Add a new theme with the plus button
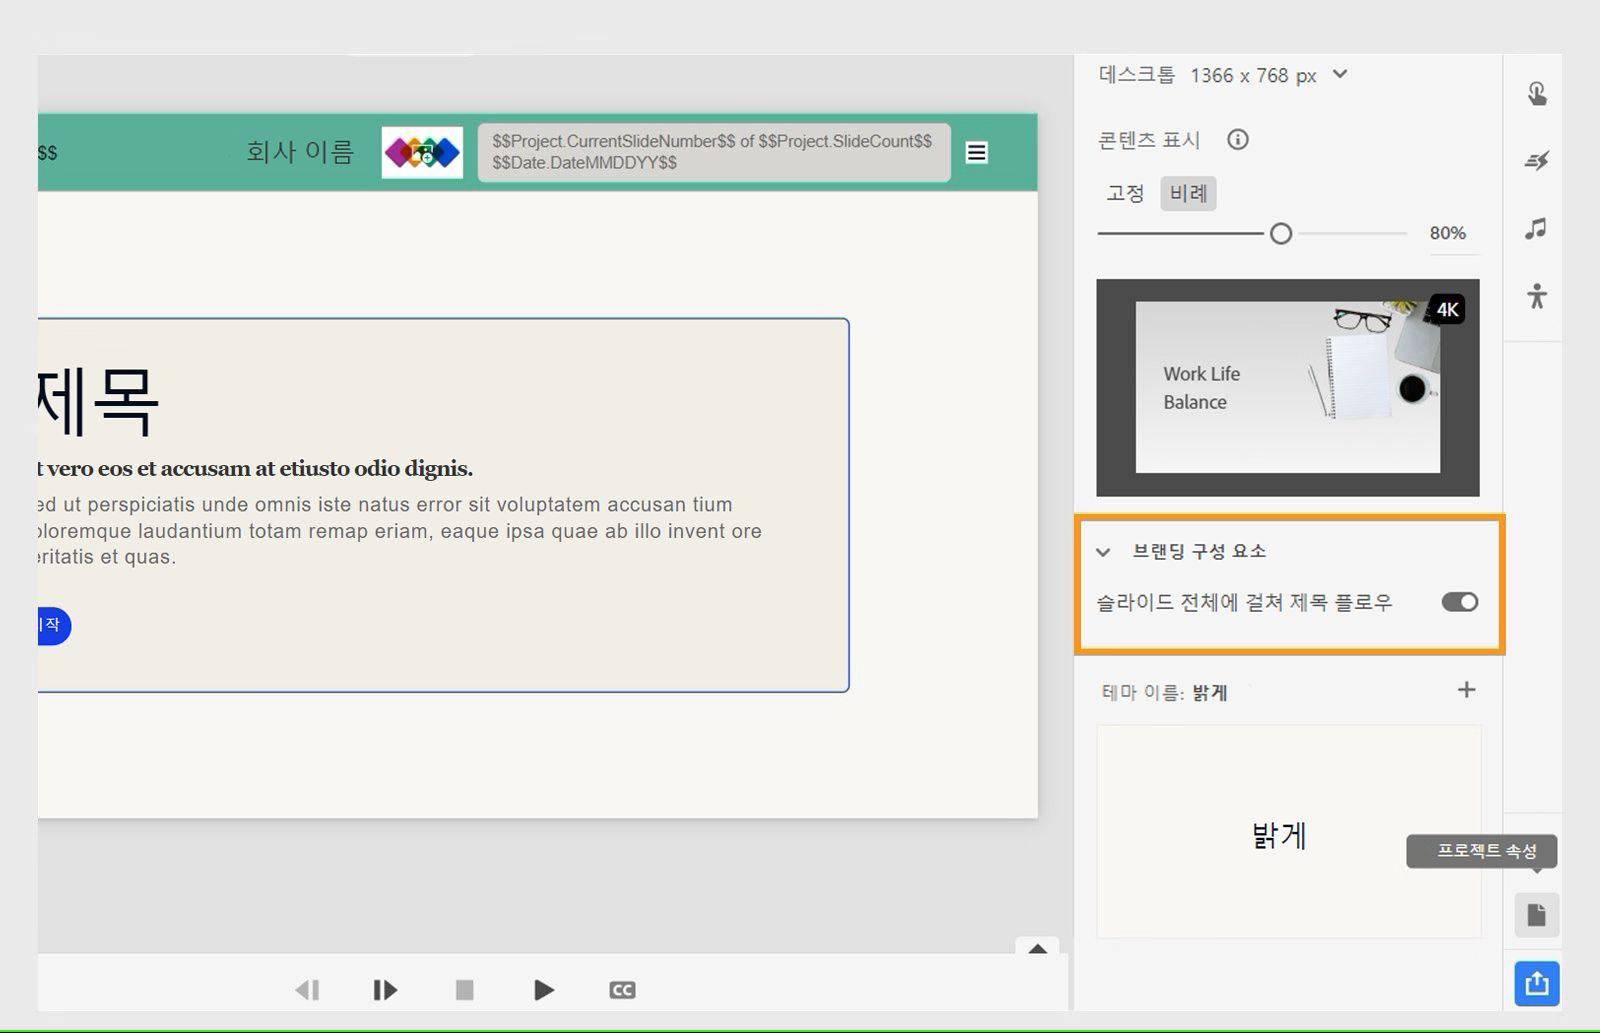The height and width of the screenshot is (1033, 1600). [x=1467, y=689]
